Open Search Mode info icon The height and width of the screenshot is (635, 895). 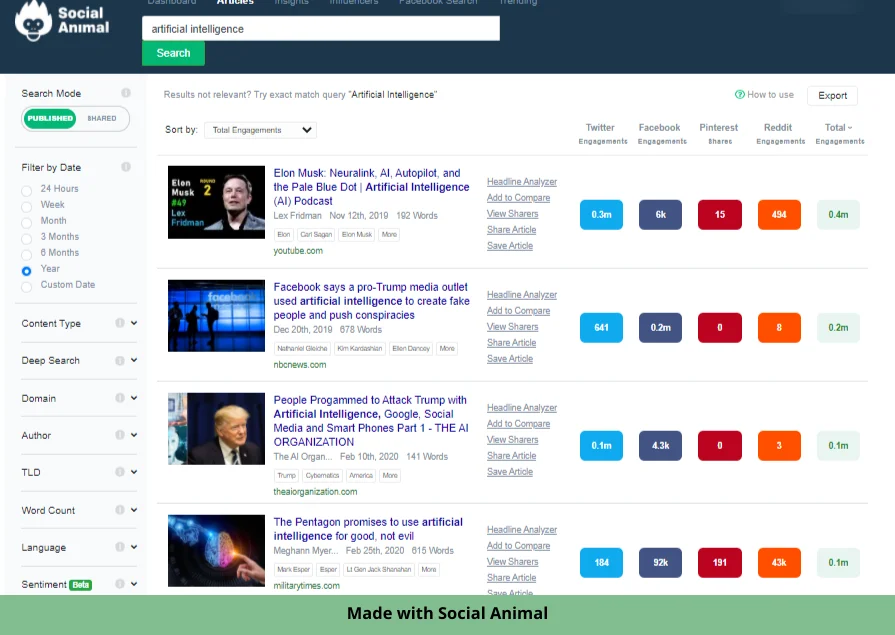[126, 93]
